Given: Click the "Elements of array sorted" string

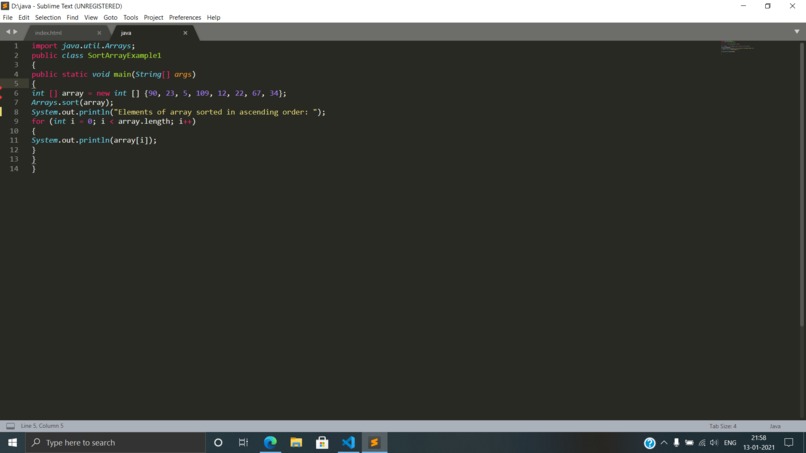Looking at the screenshot, I should 216,112.
